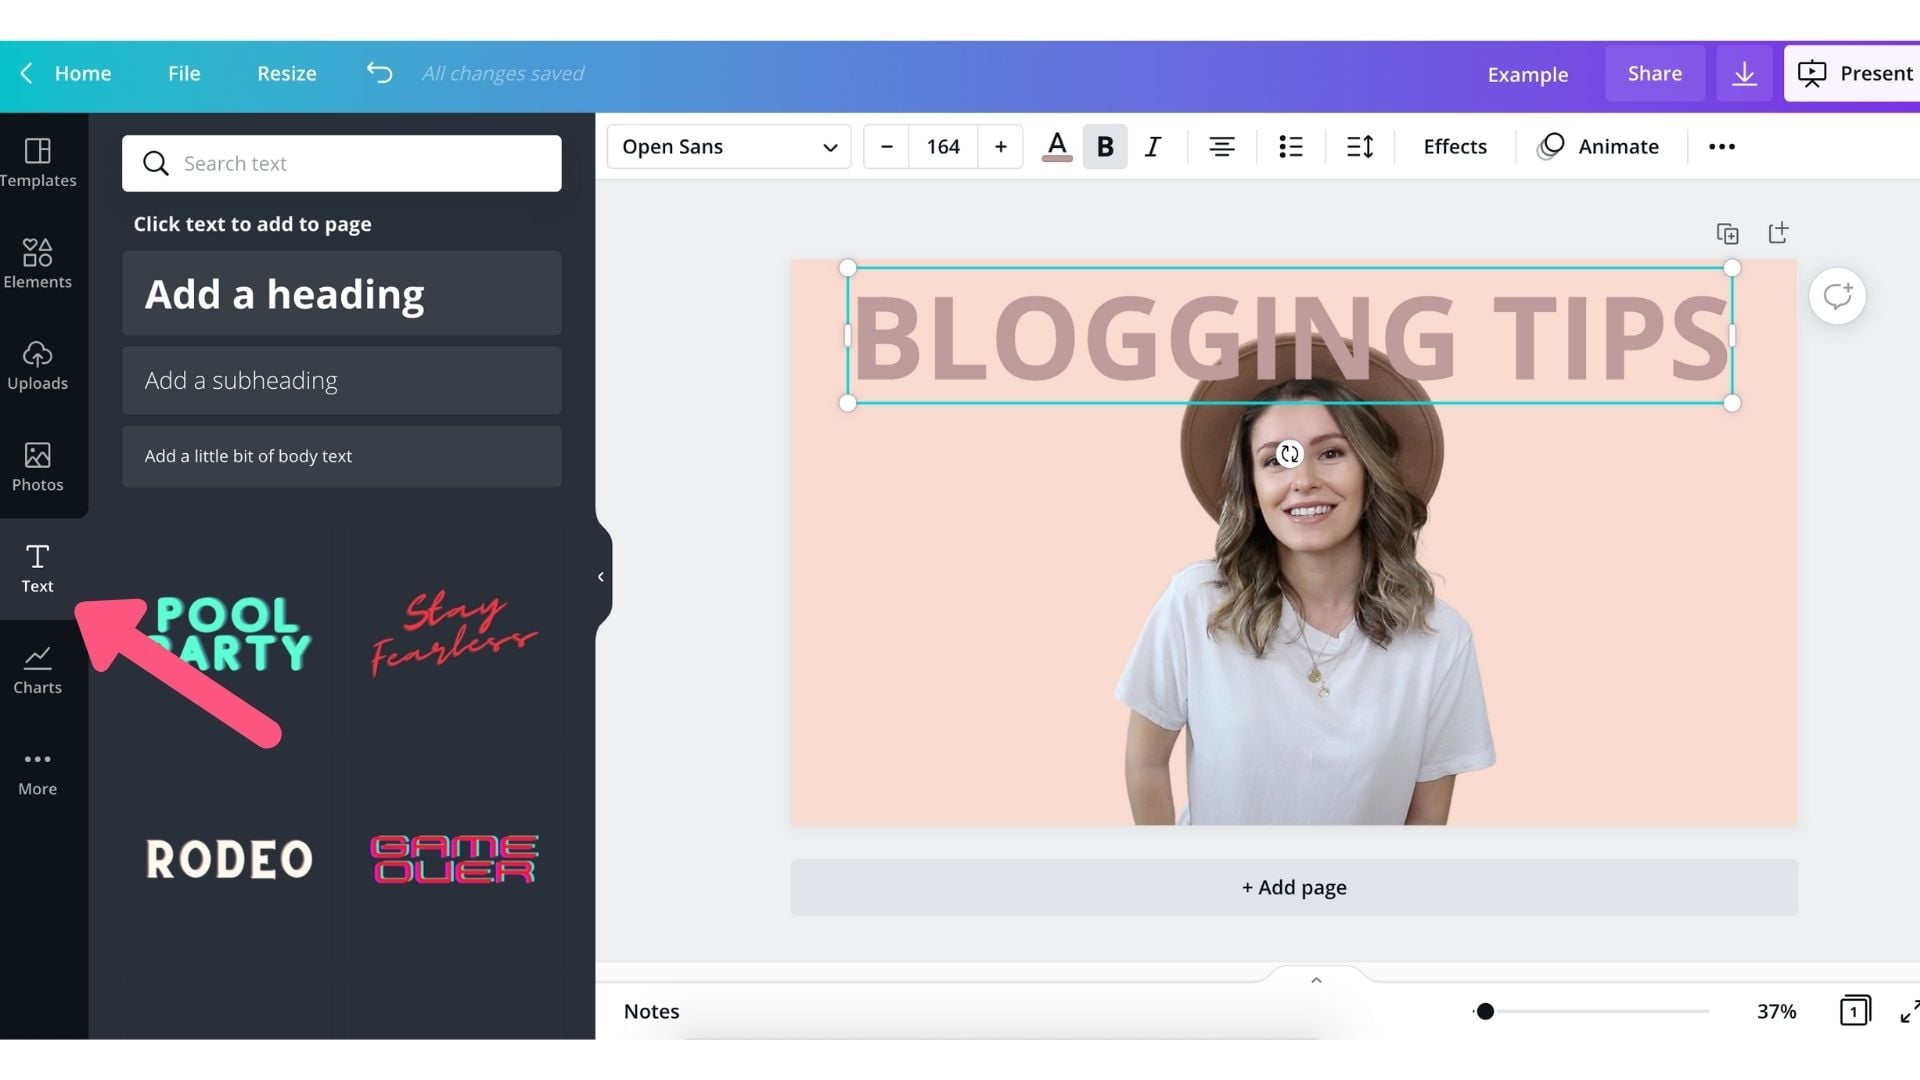Image resolution: width=1920 pixels, height=1080 pixels.
Task: Open the Elements sidebar panel
Action: coord(38,264)
